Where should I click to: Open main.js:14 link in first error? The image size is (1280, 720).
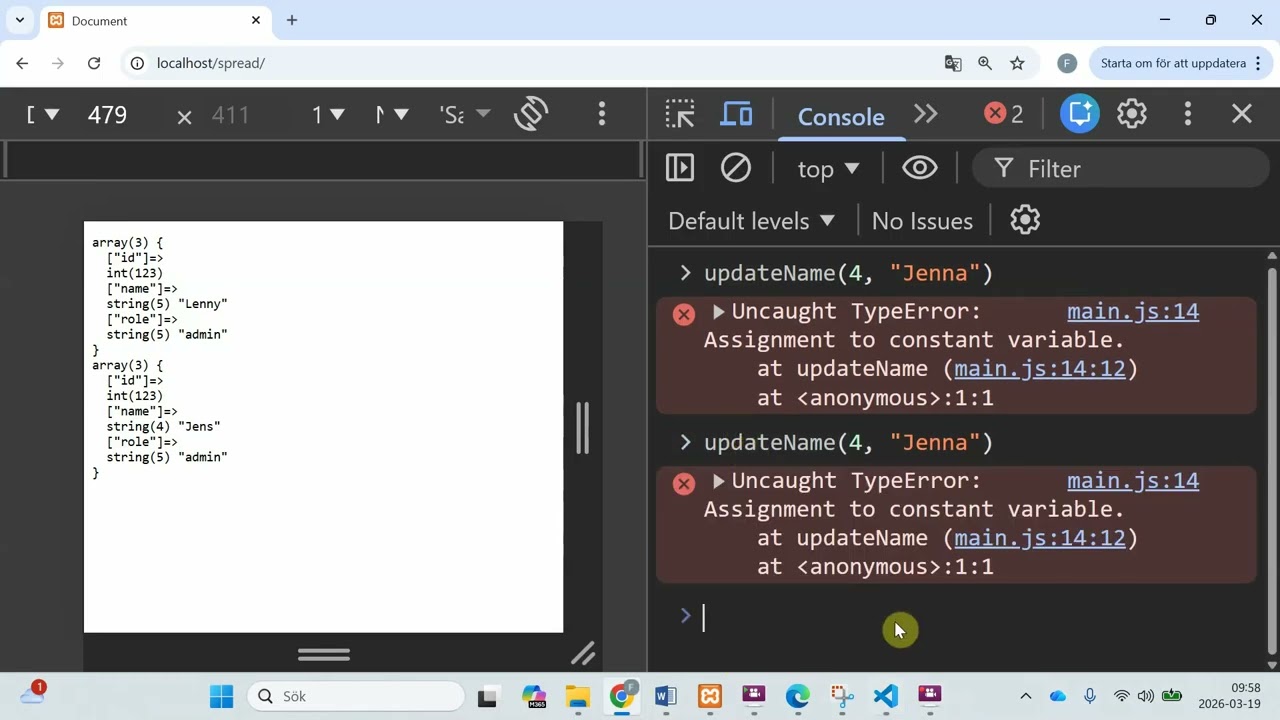pyautogui.click(x=1133, y=312)
